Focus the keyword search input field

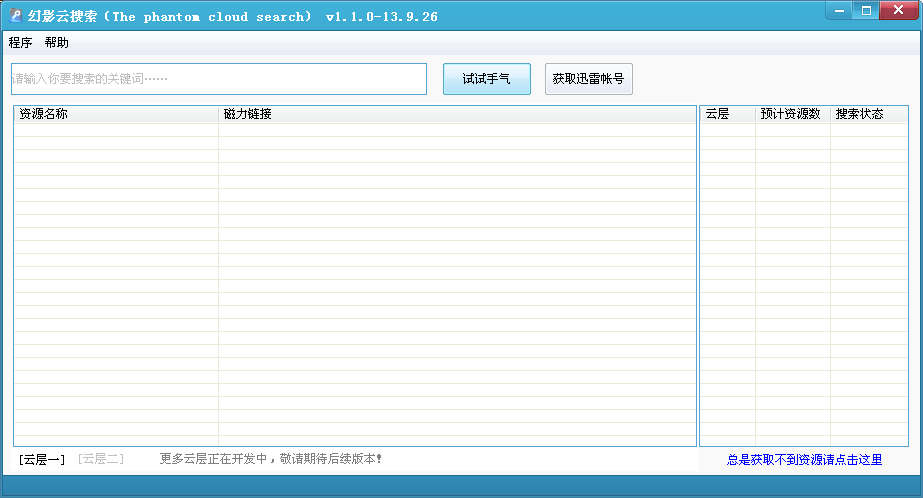[219, 79]
